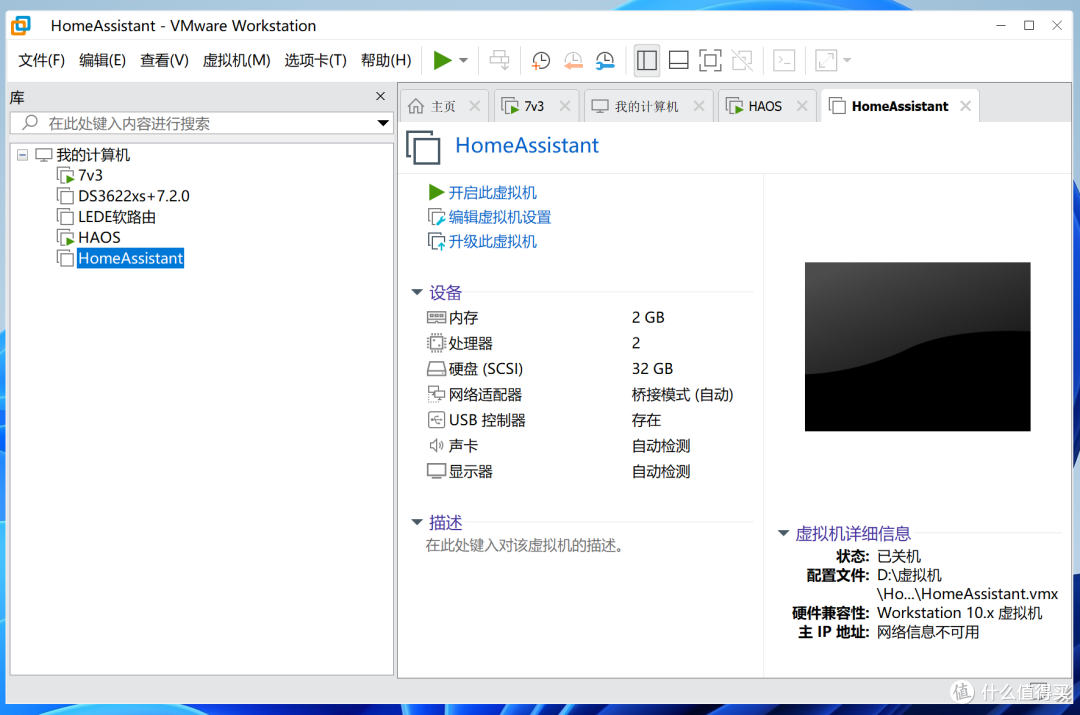Screen dimensions: 1080x715
Task: Collapse the 虚拟机详细信息 section
Action: click(x=783, y=533)
